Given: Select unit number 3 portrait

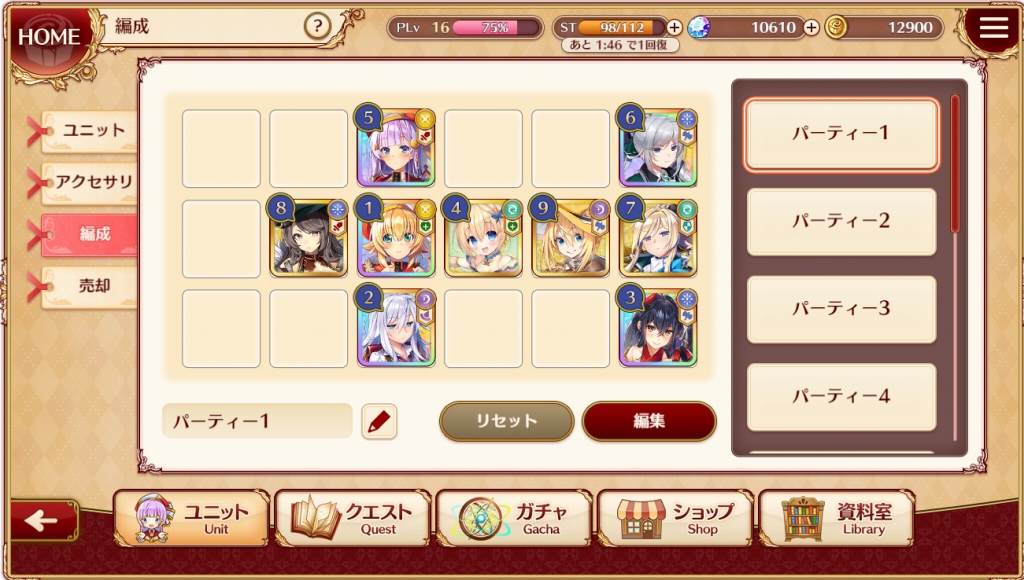Looking at the screenshot, I should click(658, 328).
